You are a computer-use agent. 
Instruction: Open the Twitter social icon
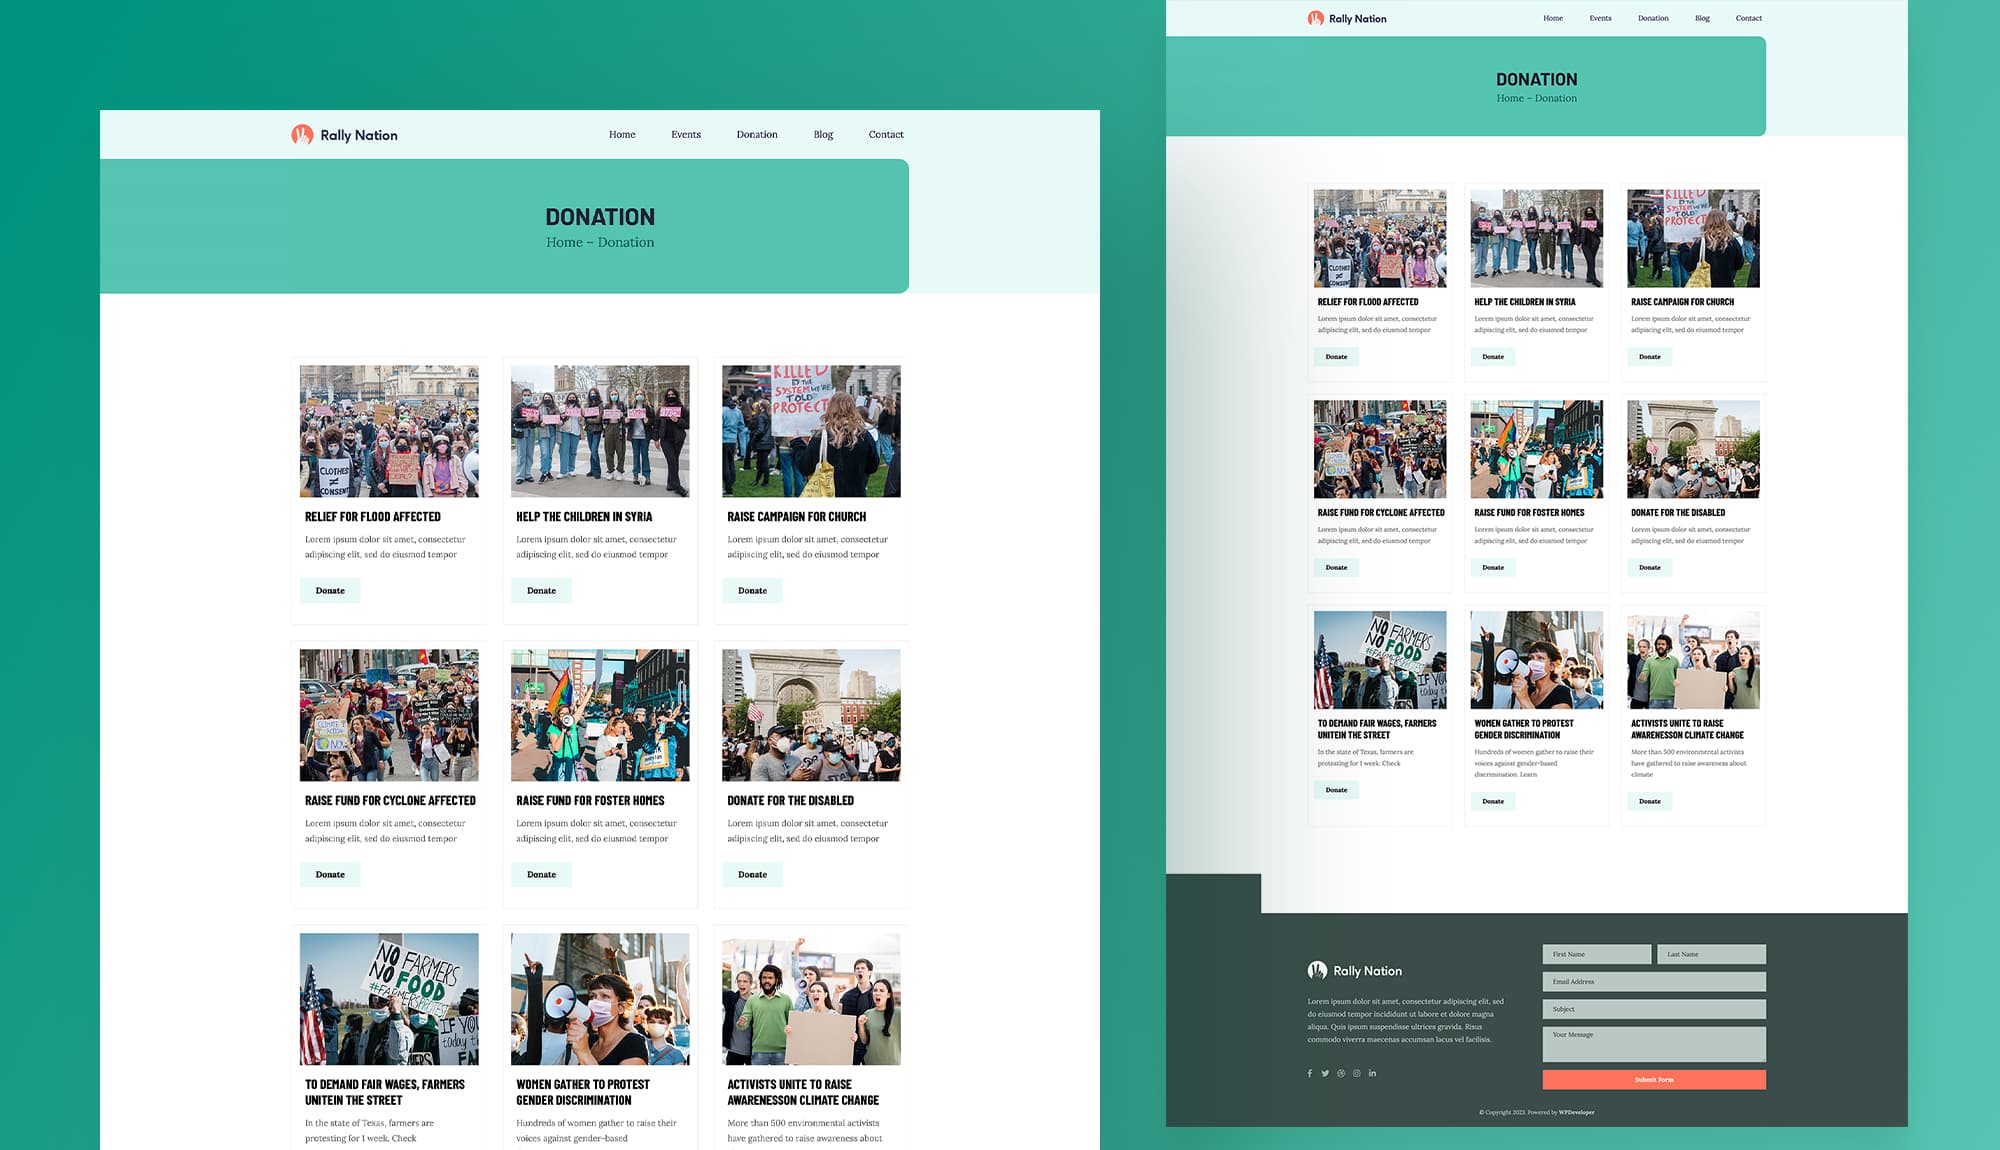(1325, 1072)
